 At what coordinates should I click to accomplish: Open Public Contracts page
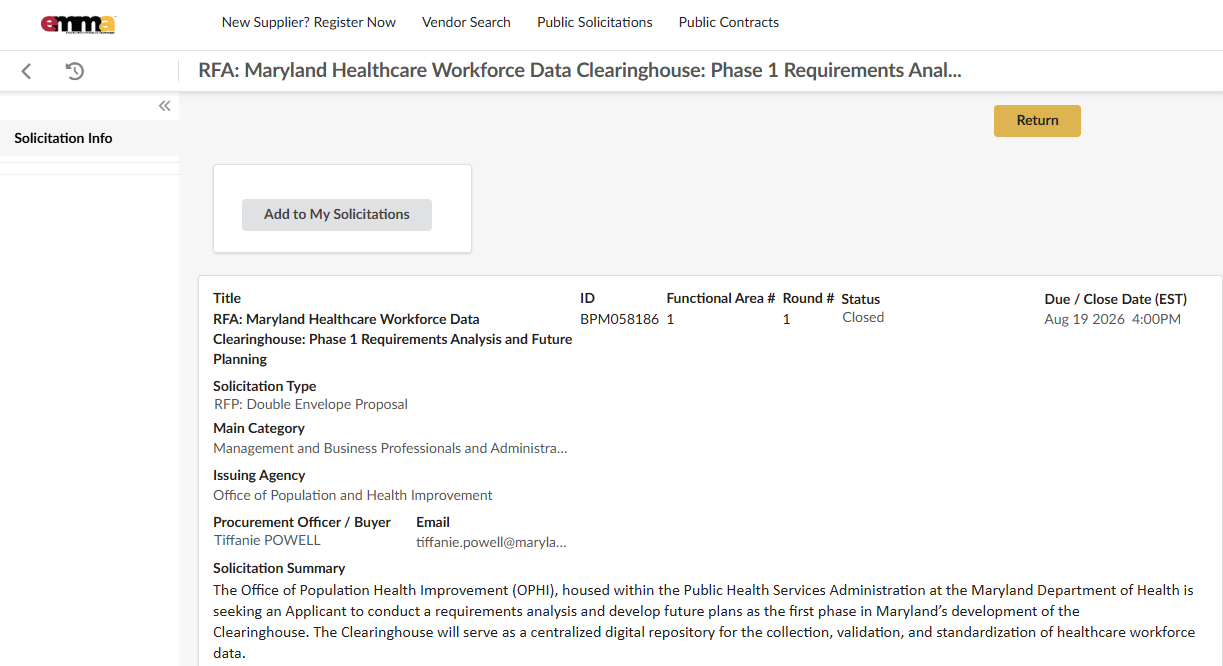tap(729, 22)
